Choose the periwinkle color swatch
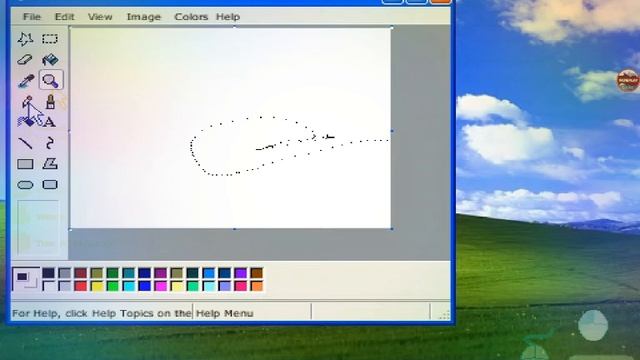The image size is (640, 360). [x=225, y=286]
